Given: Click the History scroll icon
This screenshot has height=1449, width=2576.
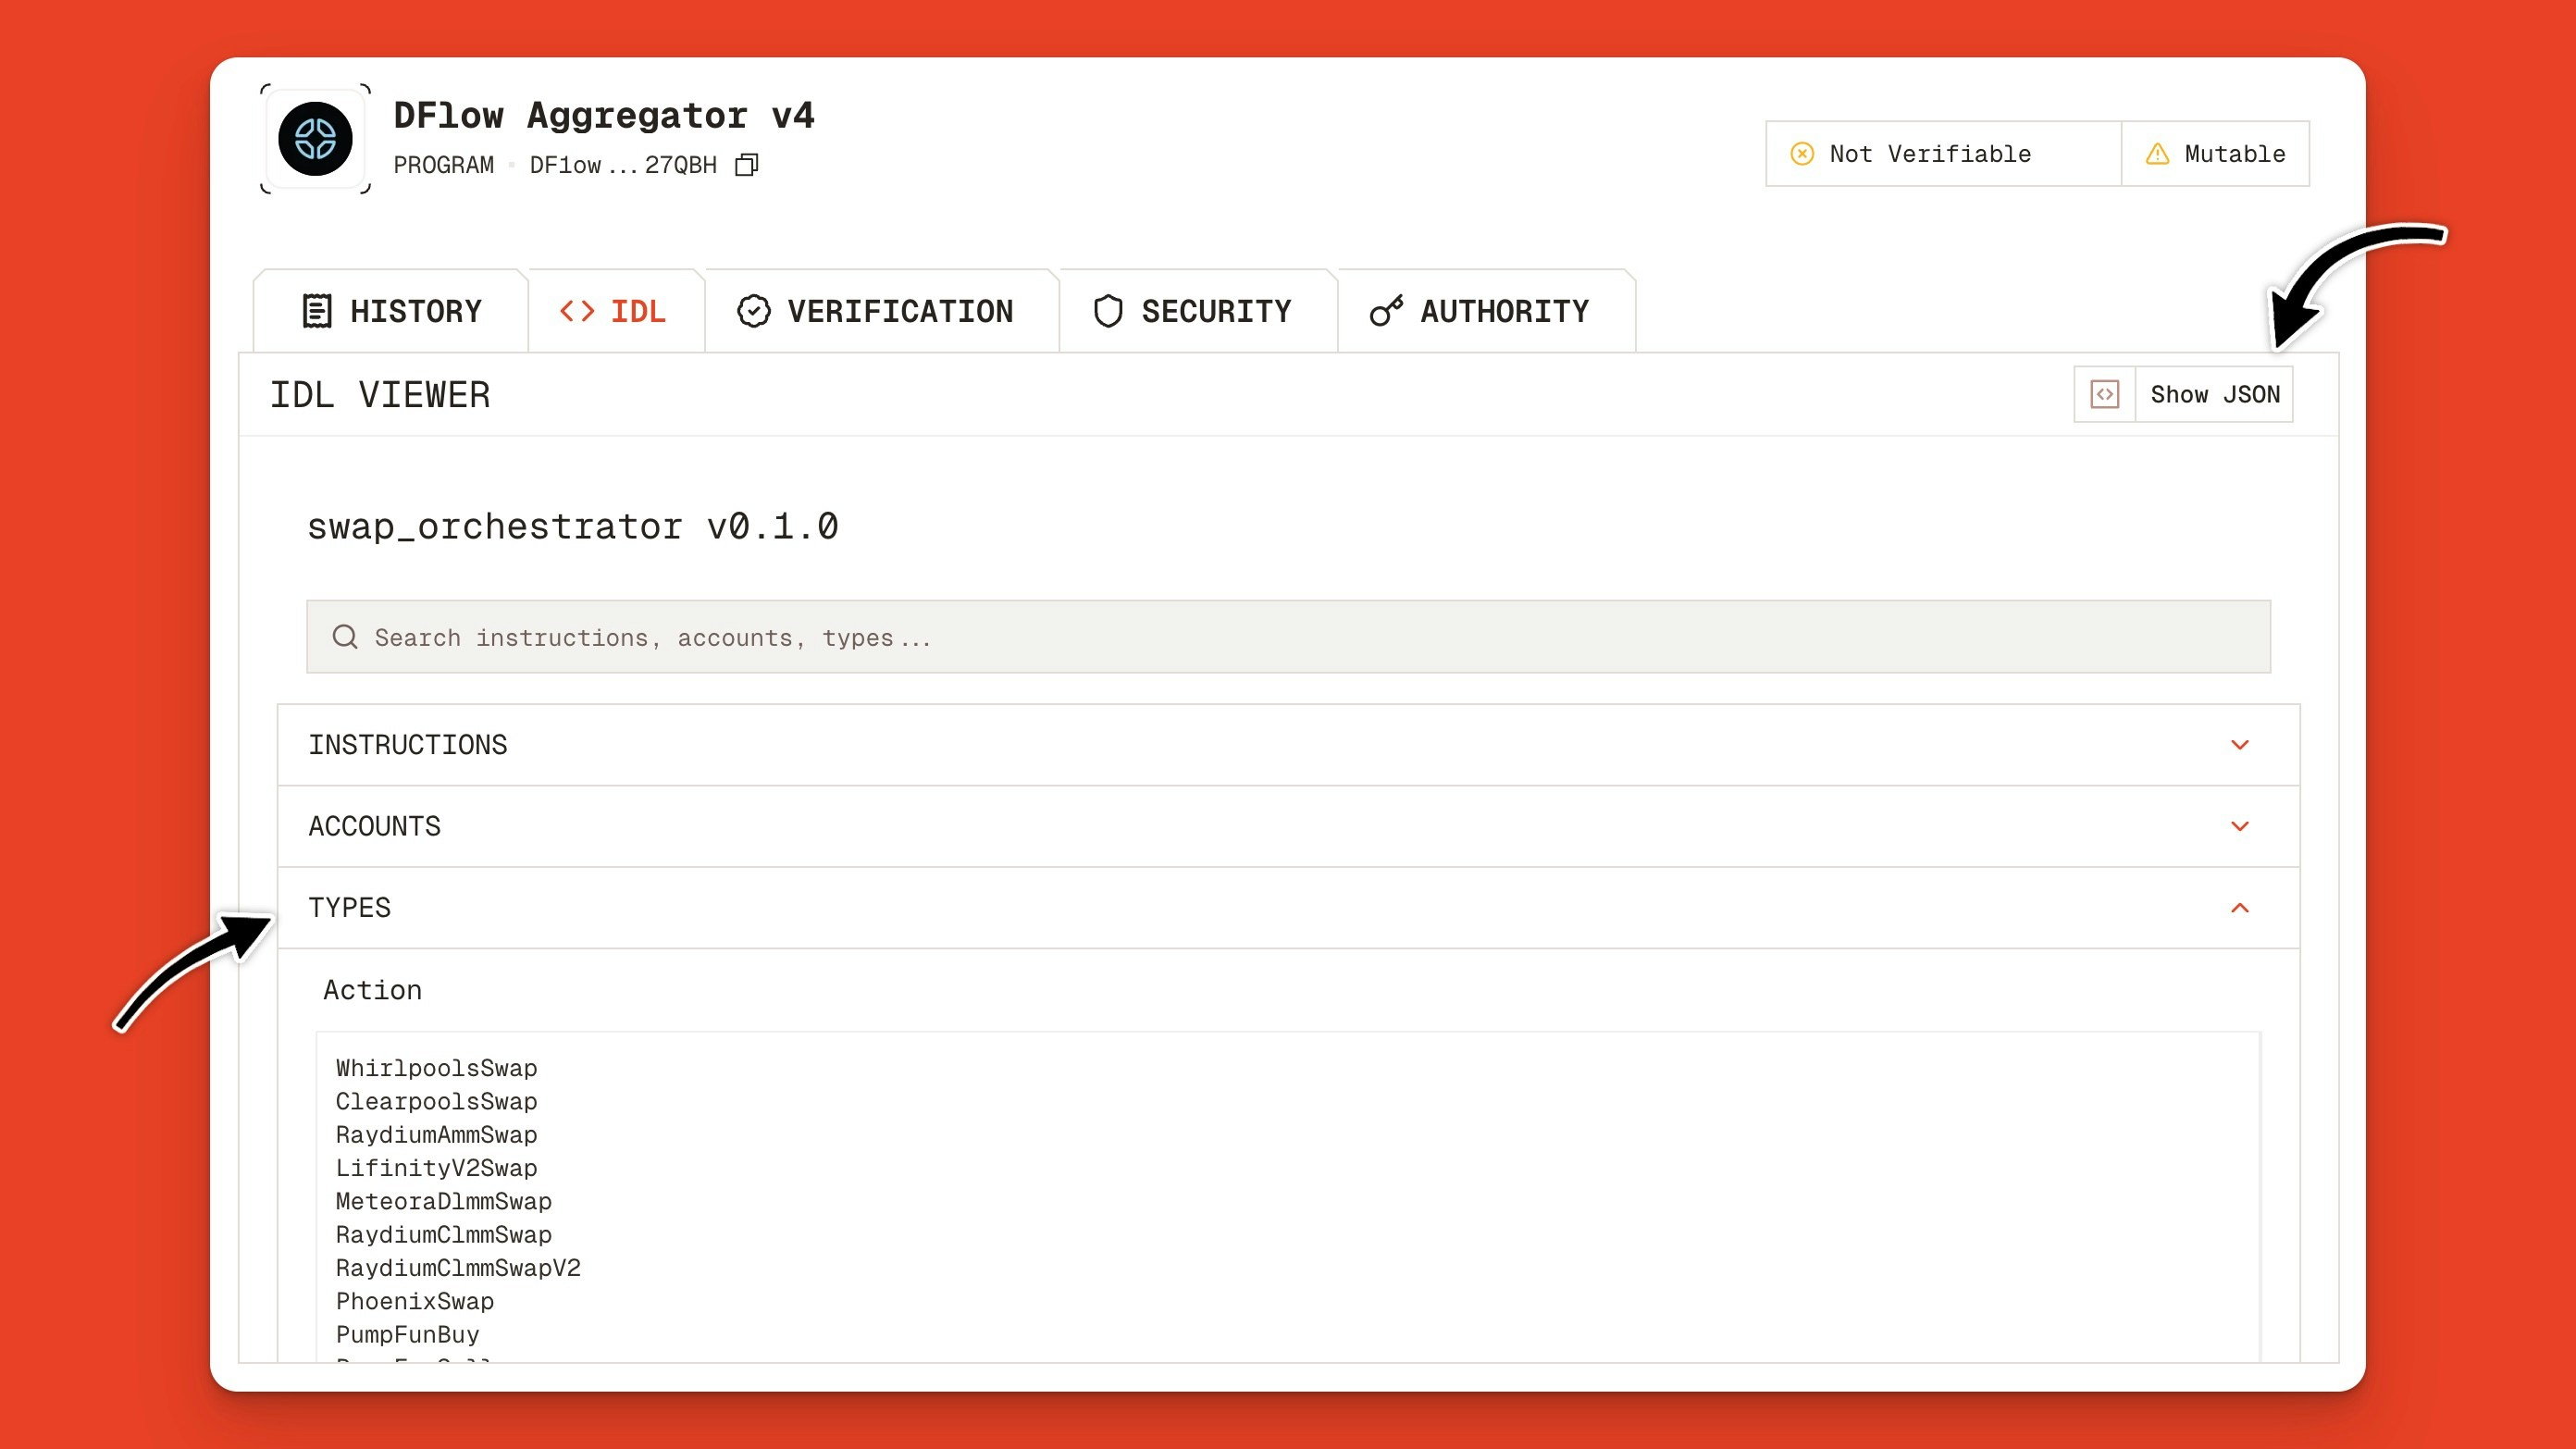Looking at the screenshot, I should [x=316, y=310].
